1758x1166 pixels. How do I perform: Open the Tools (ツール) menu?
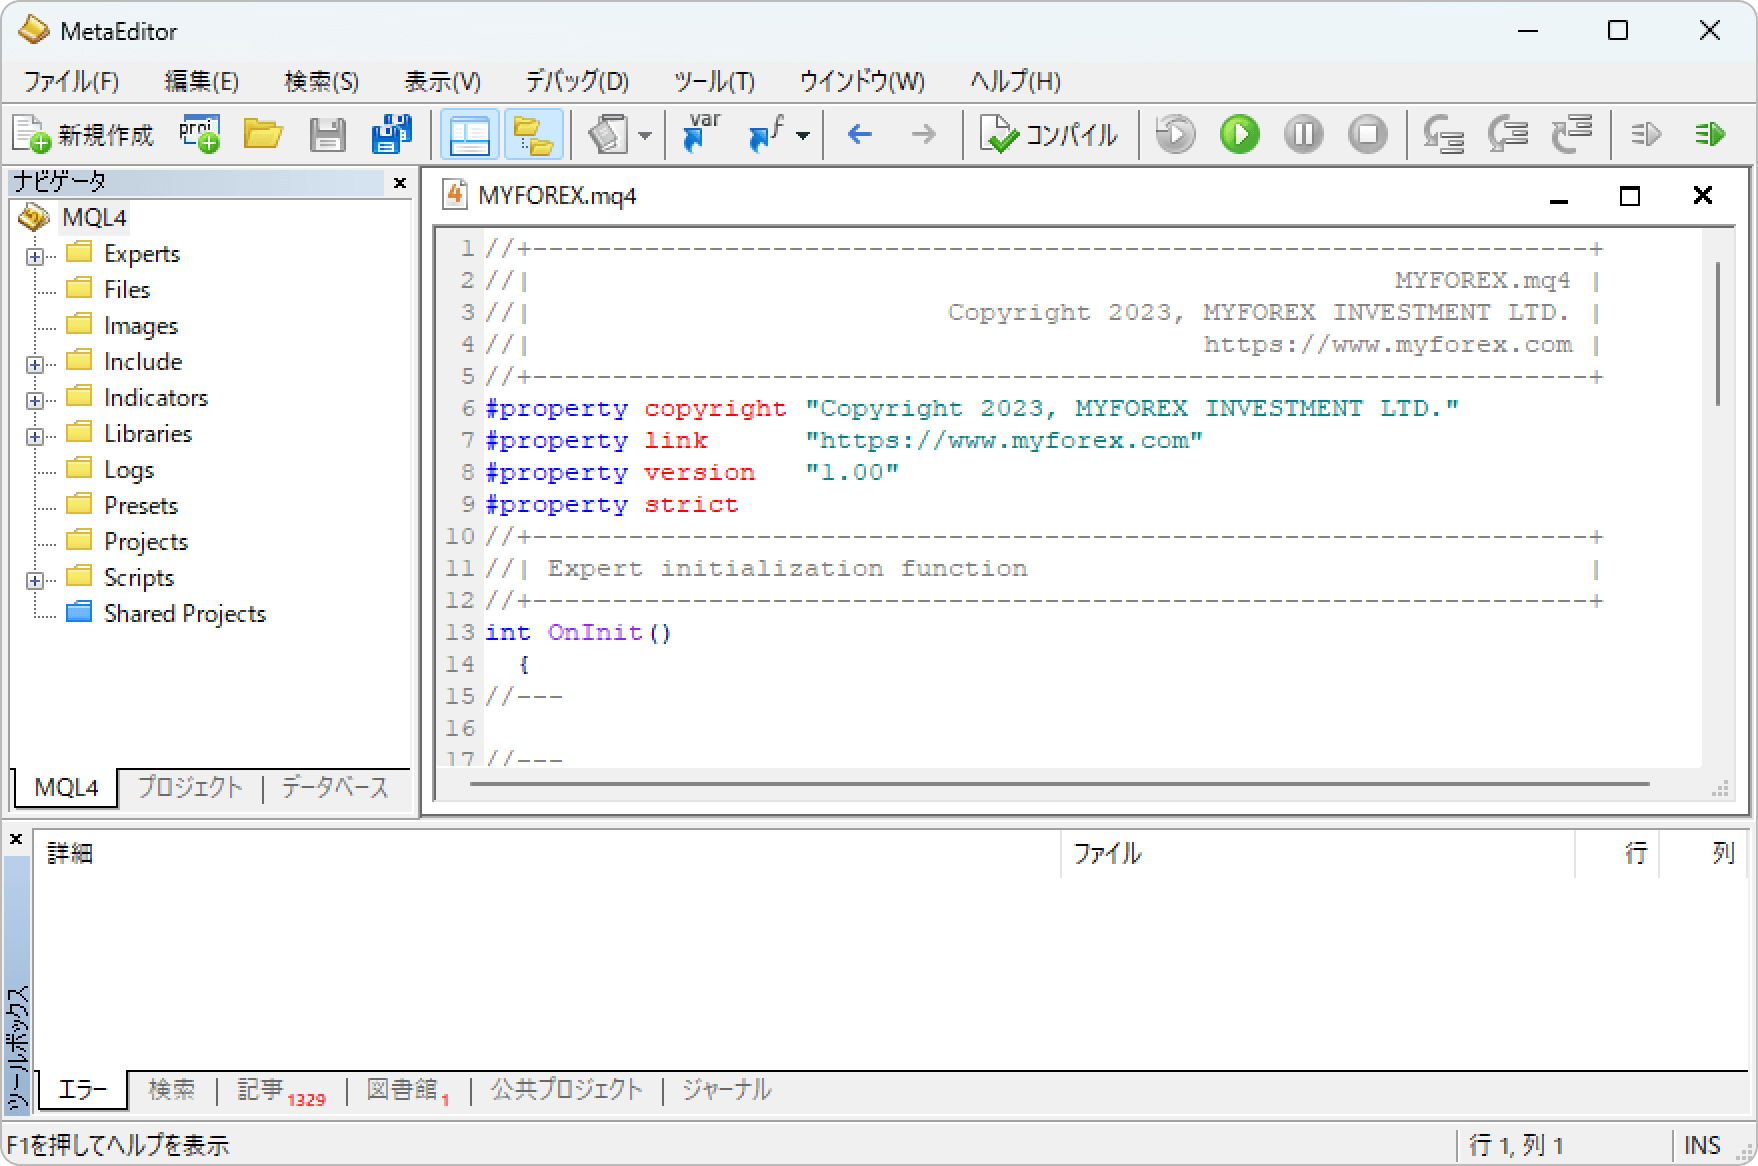coord(714,81)
